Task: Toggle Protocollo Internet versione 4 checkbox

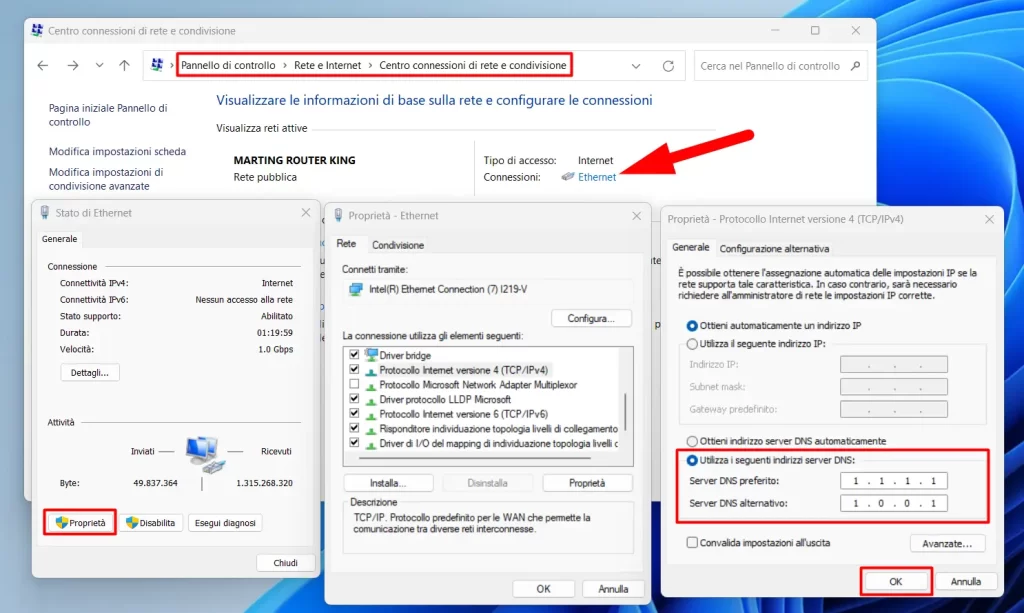Action: point(354,369)
